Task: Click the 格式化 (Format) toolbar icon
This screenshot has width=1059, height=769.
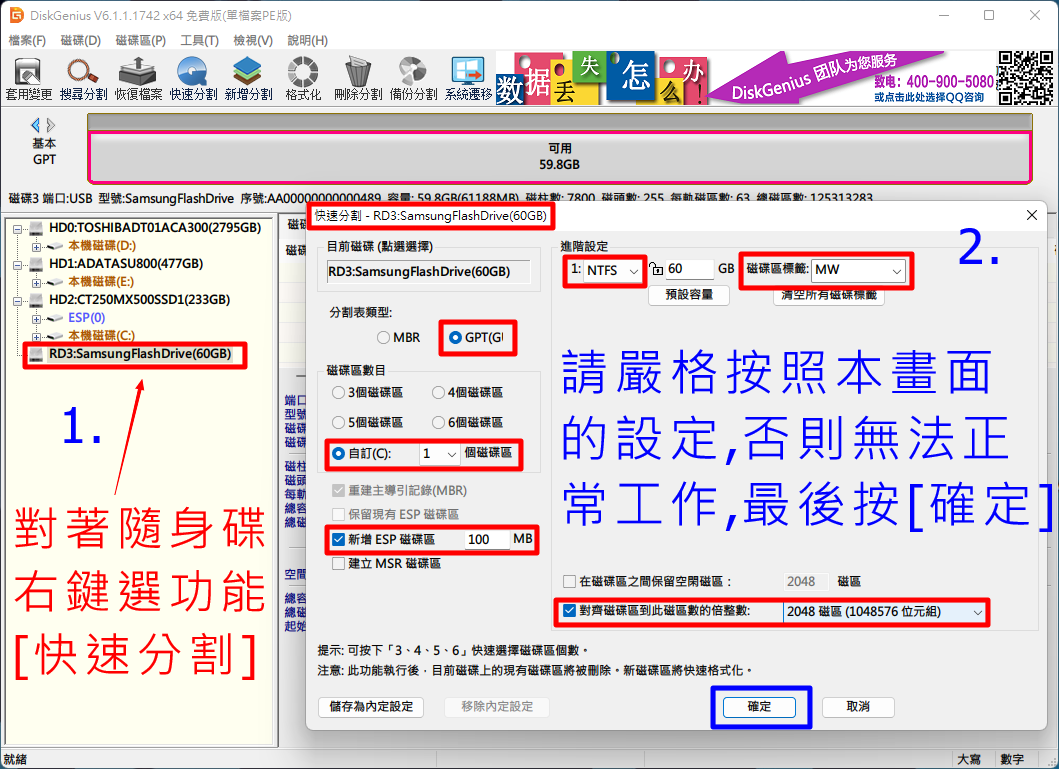Action: (x=303, y=78)
